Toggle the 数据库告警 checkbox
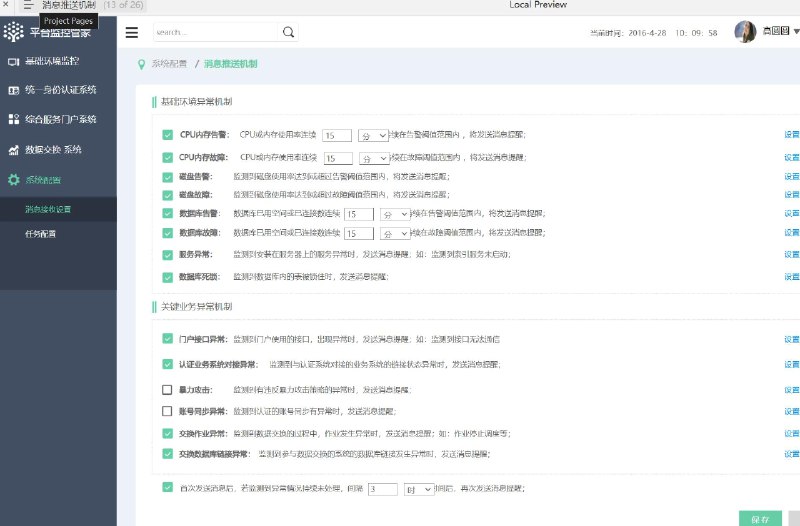 coord(167,213)
